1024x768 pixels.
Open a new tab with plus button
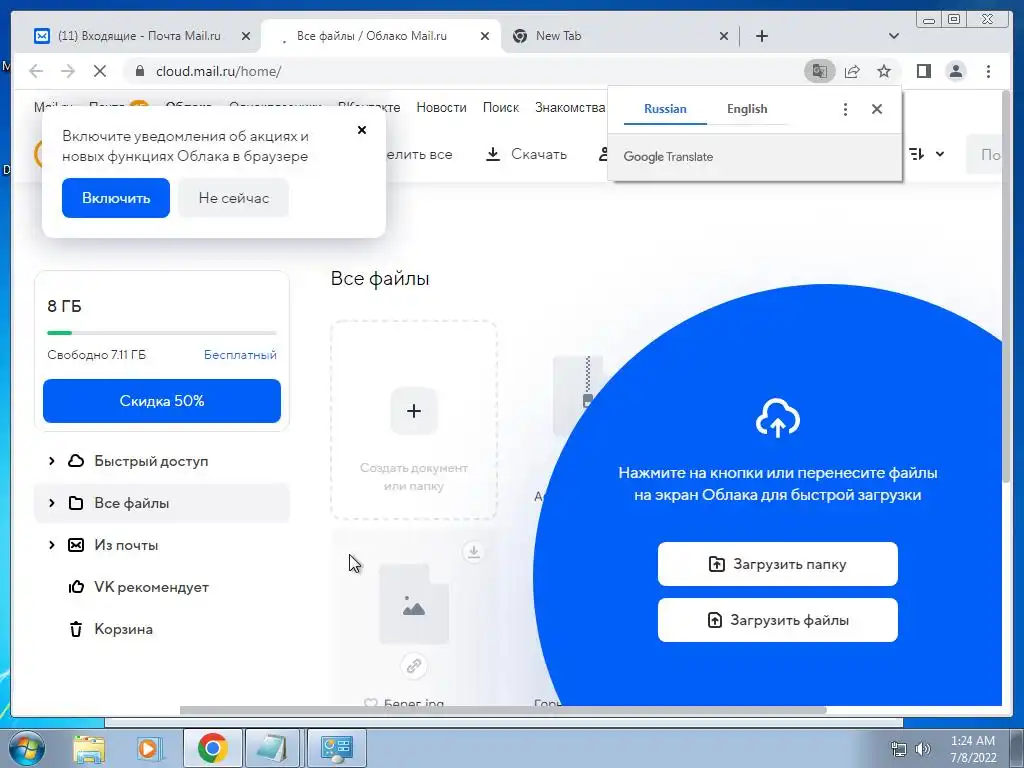[x=761, y=36]
